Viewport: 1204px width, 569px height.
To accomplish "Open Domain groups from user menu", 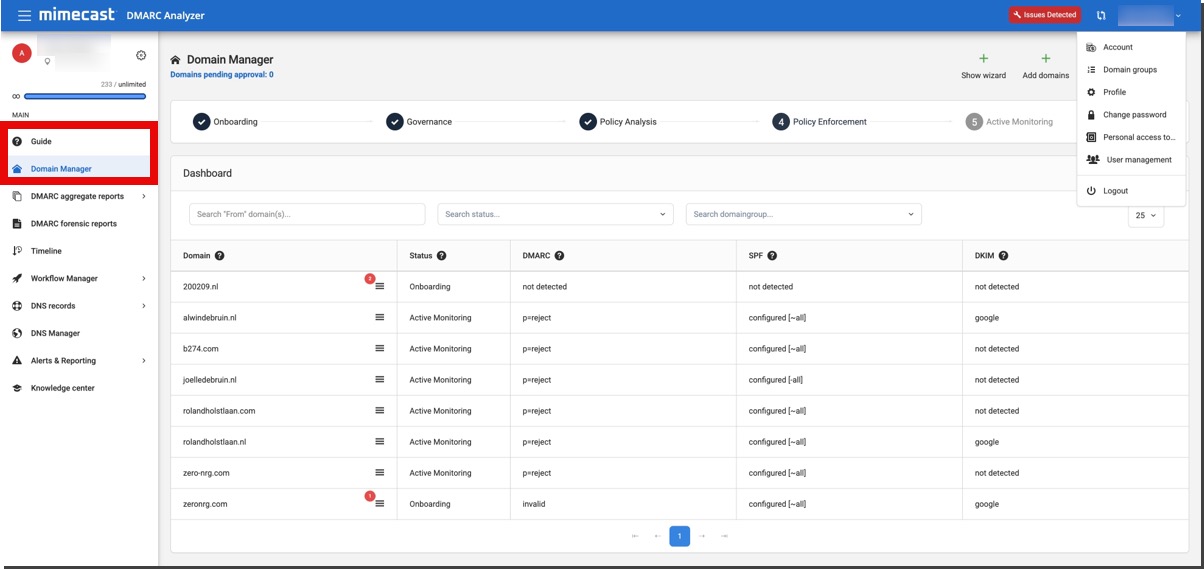I will pyautogui.click(x=1131, y=70).
